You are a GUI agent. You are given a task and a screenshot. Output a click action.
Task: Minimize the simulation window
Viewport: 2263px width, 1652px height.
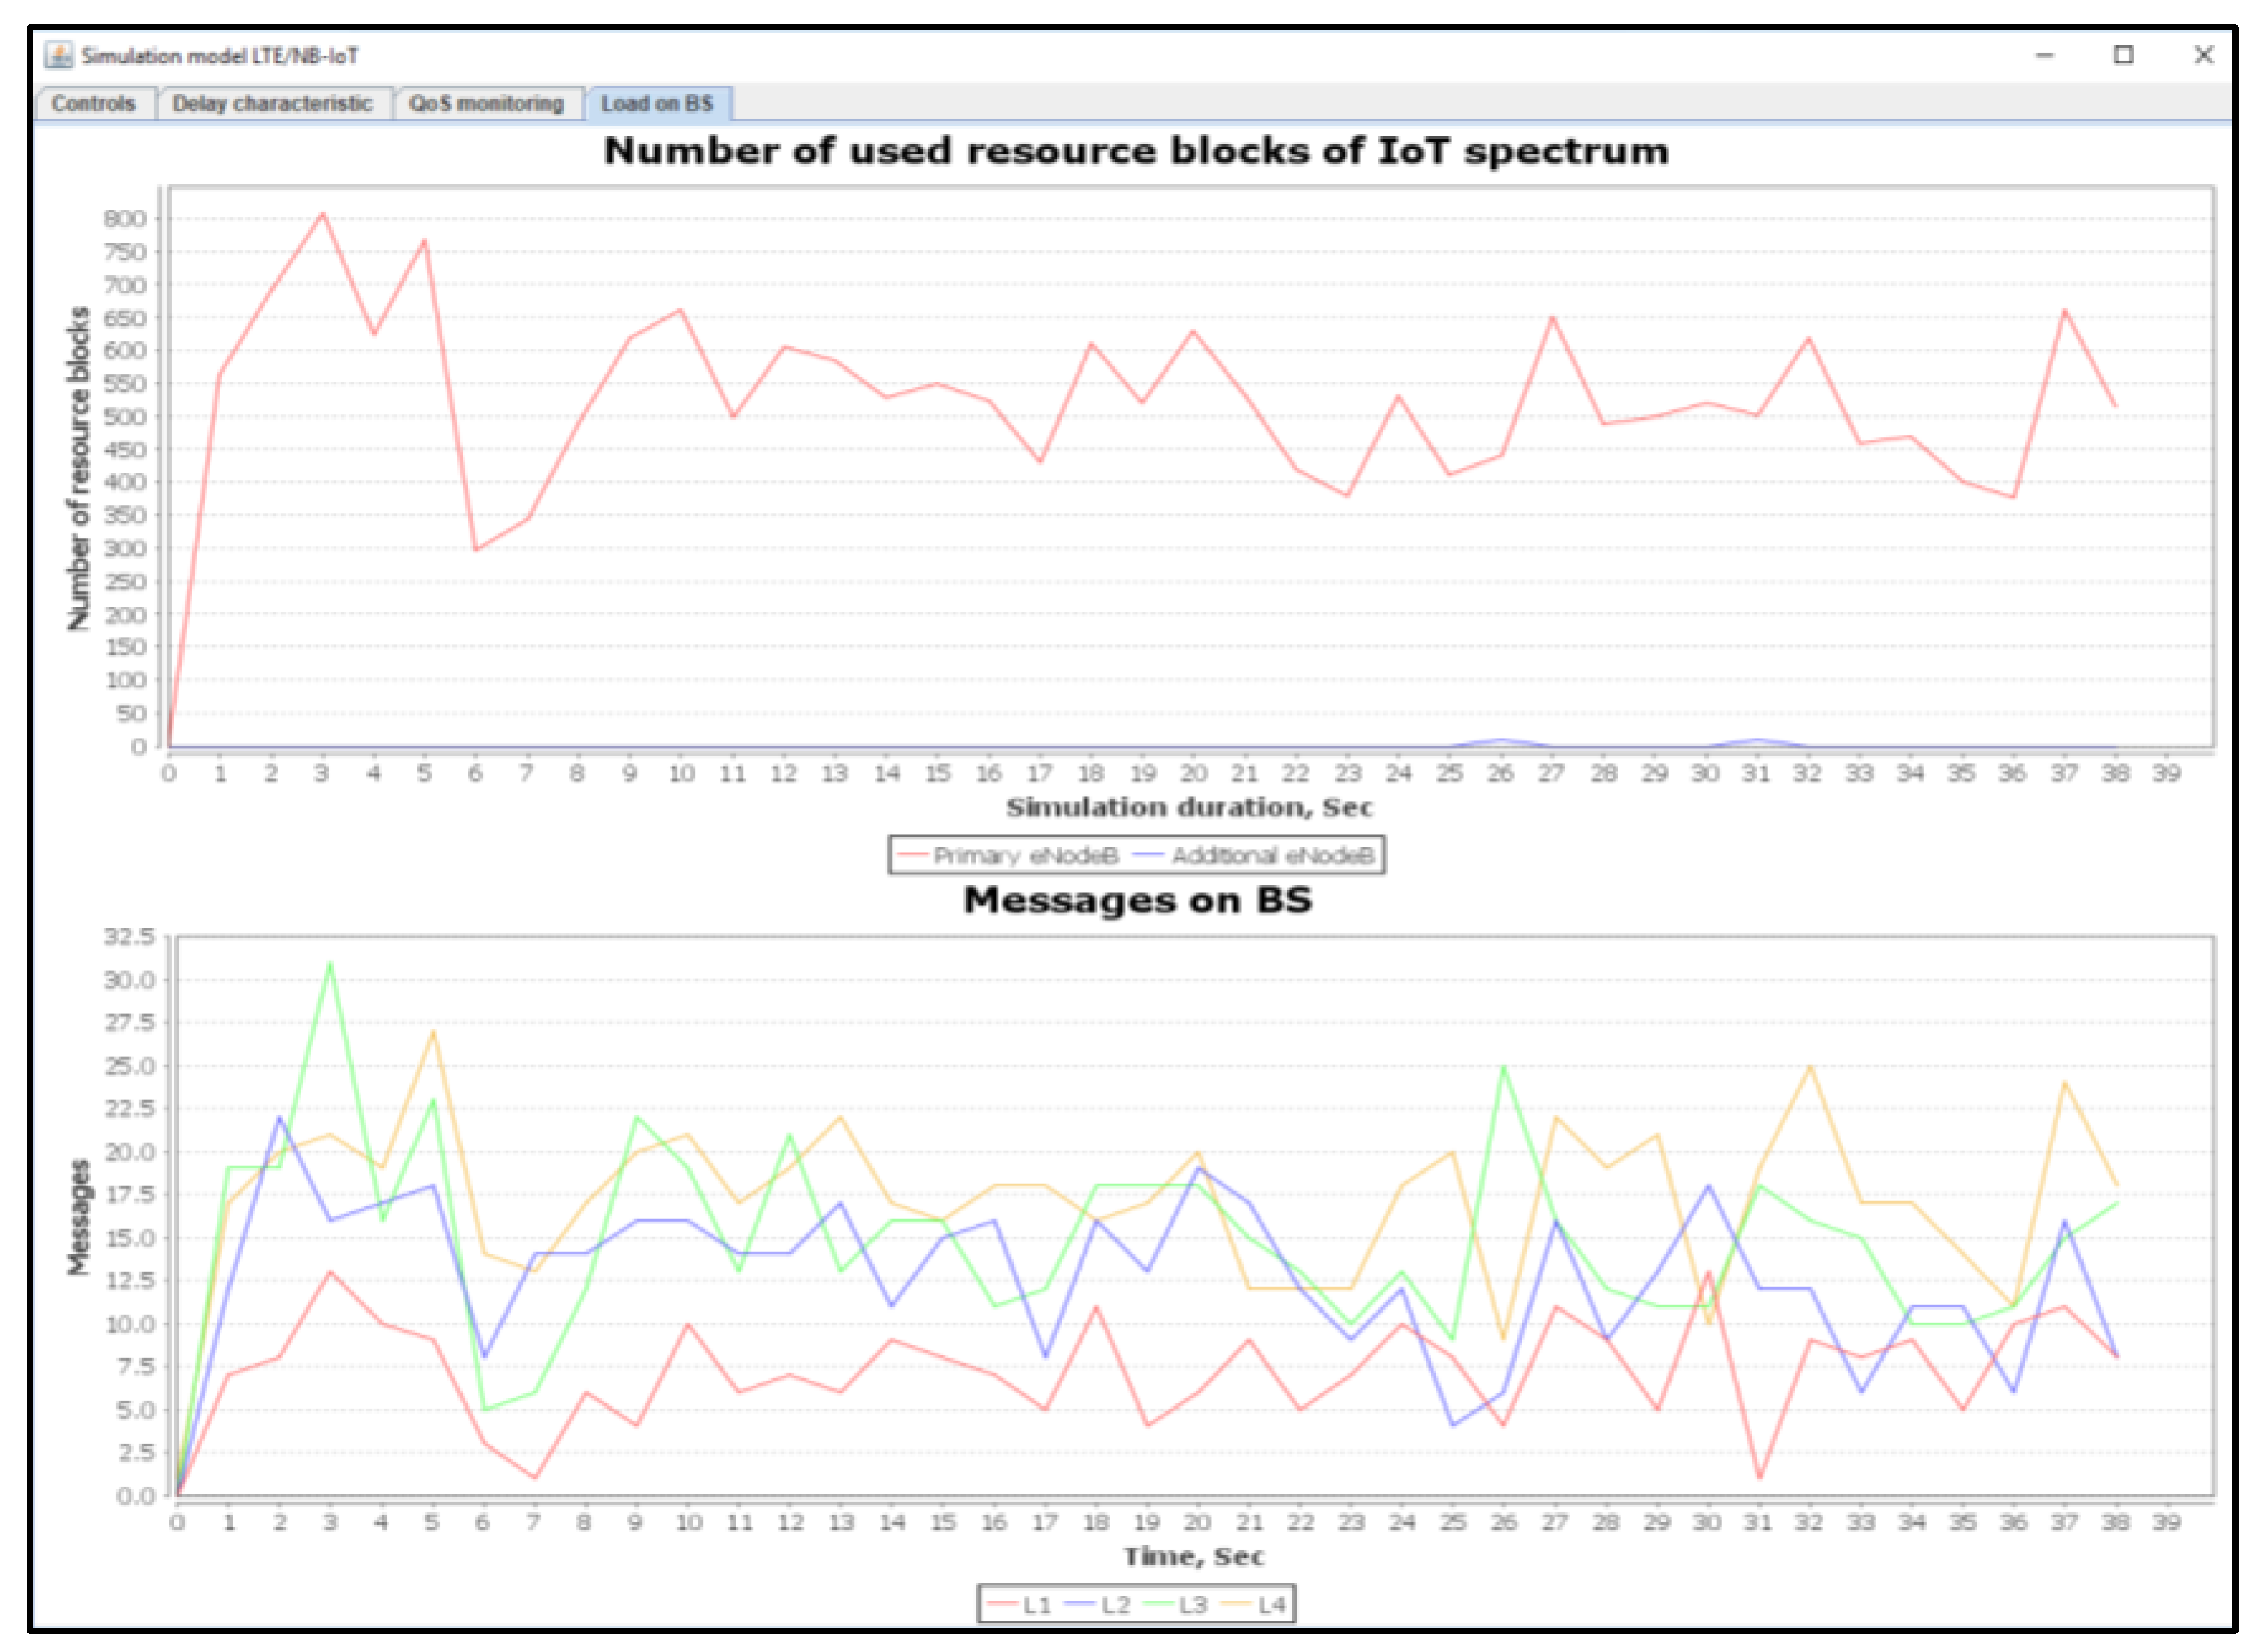[x=2045, y=56]
